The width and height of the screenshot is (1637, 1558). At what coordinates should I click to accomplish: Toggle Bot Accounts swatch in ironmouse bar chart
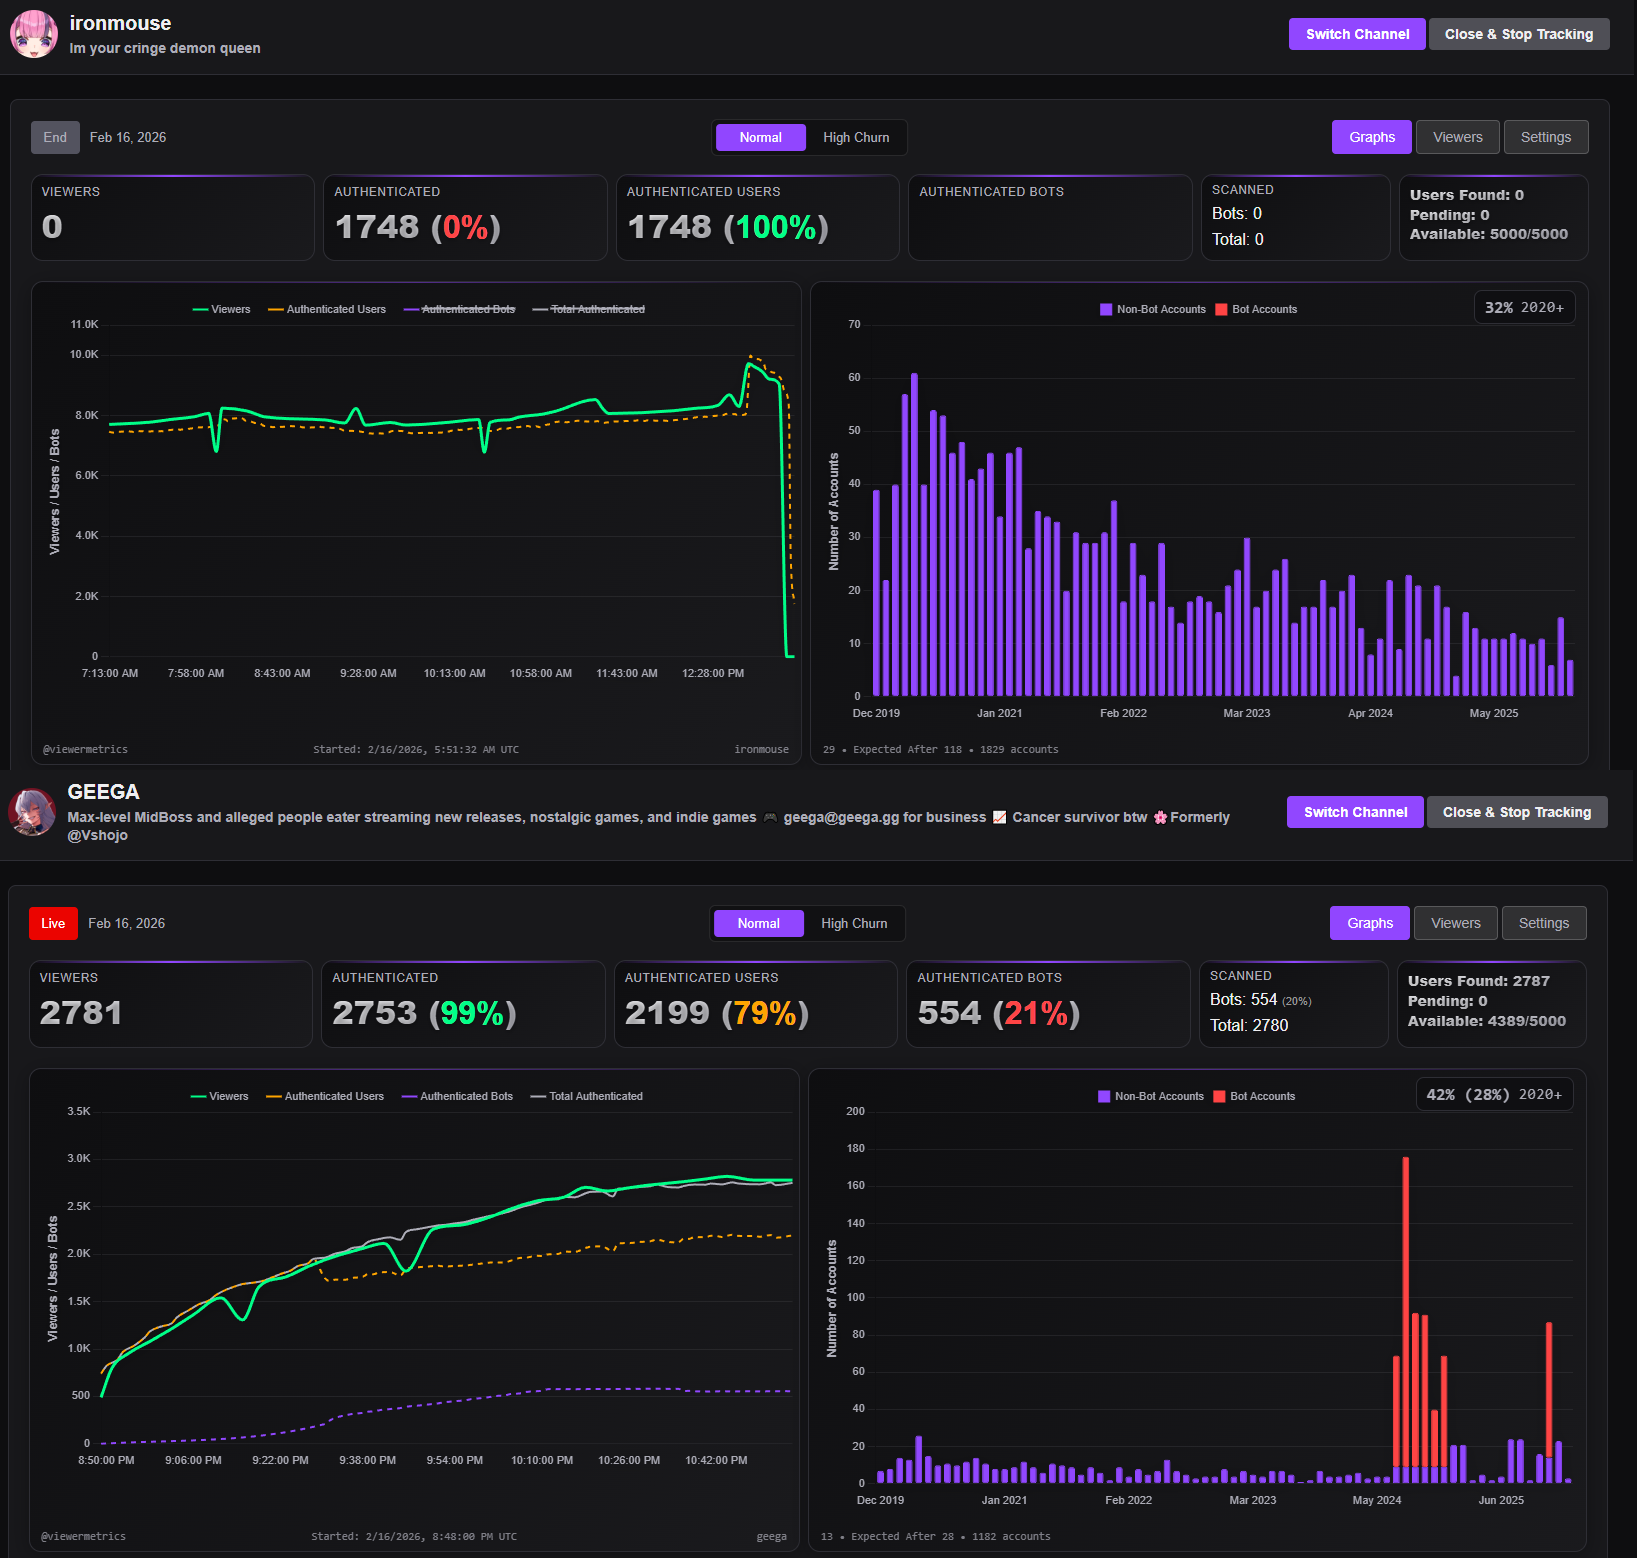[x=1221, y=309]
